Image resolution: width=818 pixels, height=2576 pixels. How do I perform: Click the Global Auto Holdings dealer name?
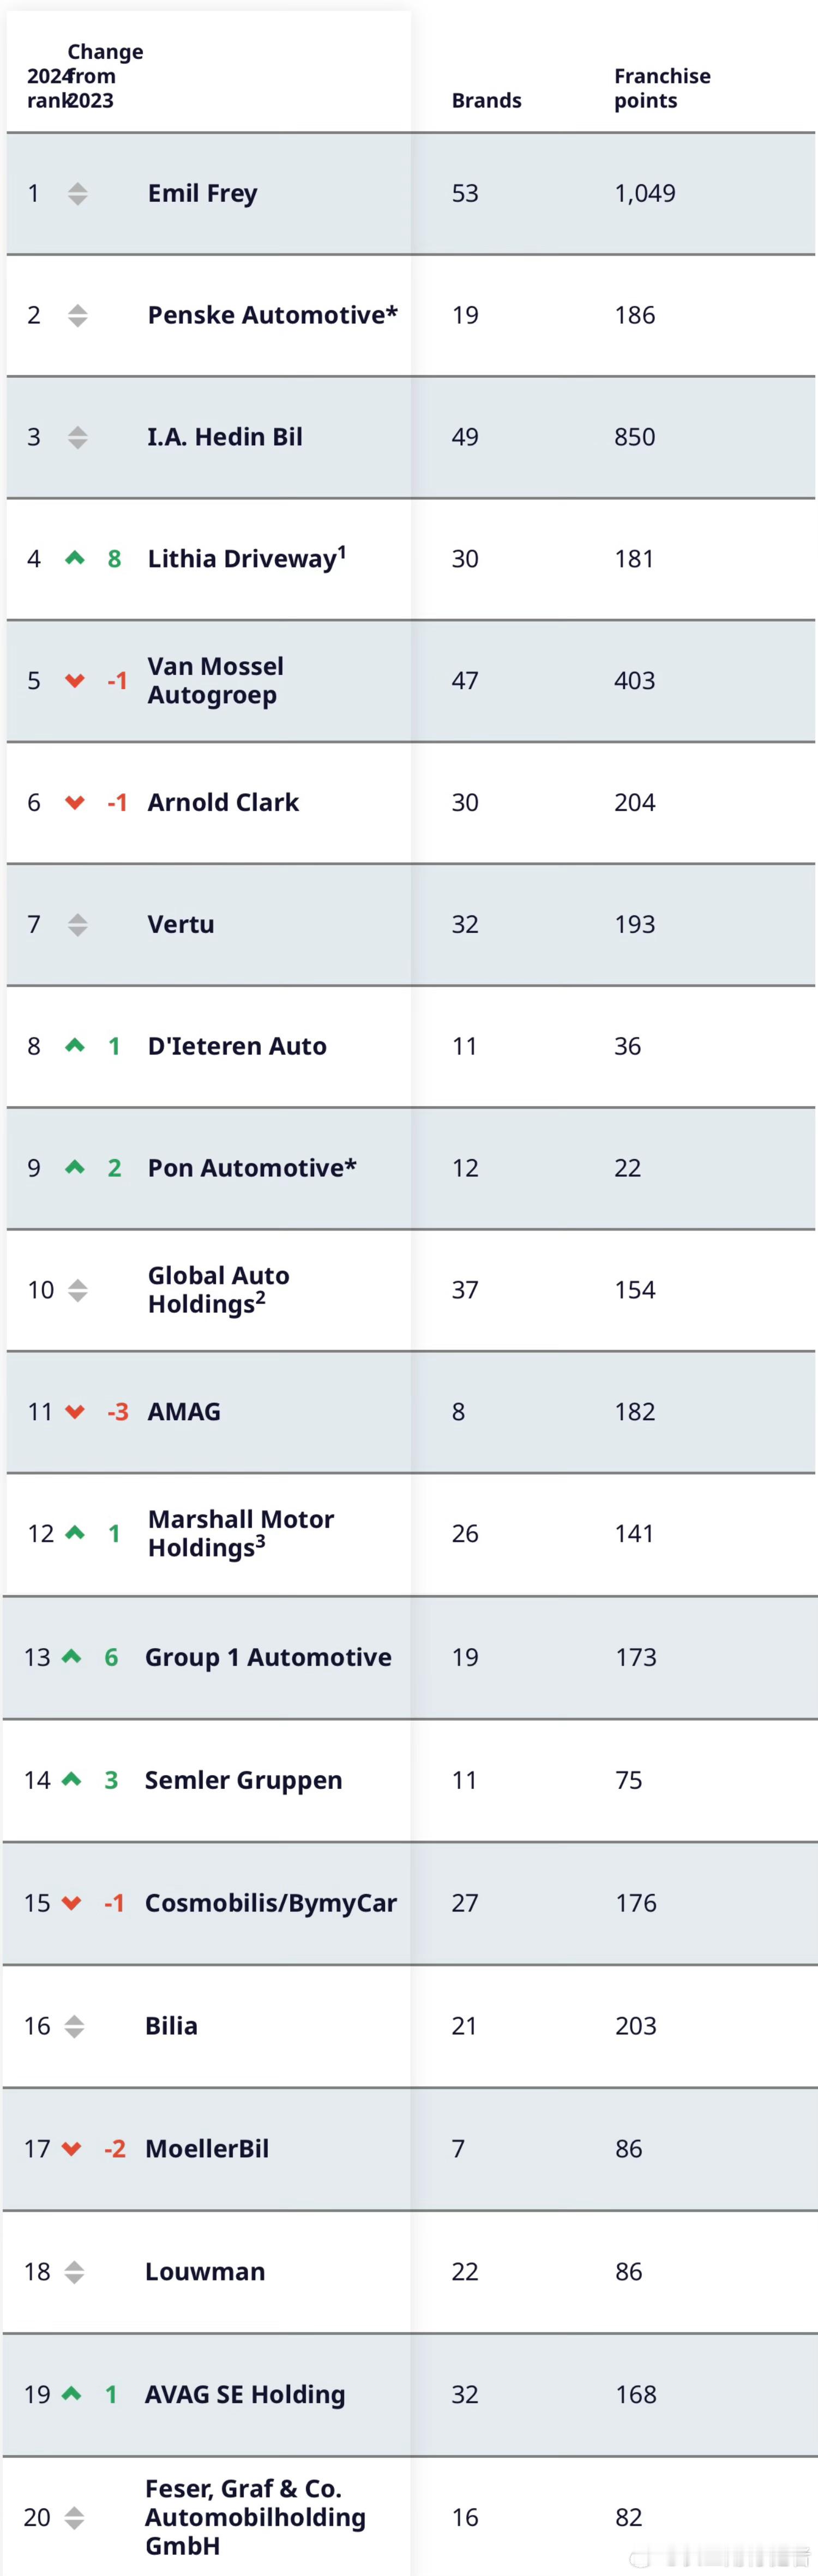click(x=218, y=1289)
